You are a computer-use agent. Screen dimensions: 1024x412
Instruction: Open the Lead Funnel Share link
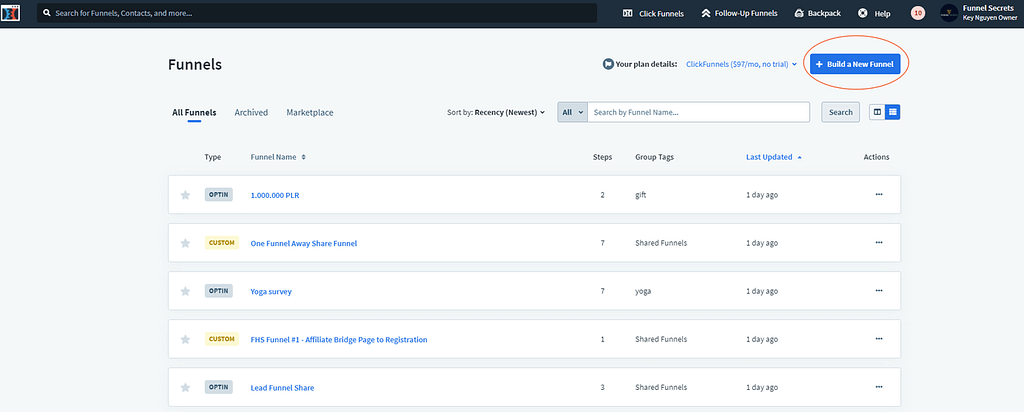coord(282,388)
